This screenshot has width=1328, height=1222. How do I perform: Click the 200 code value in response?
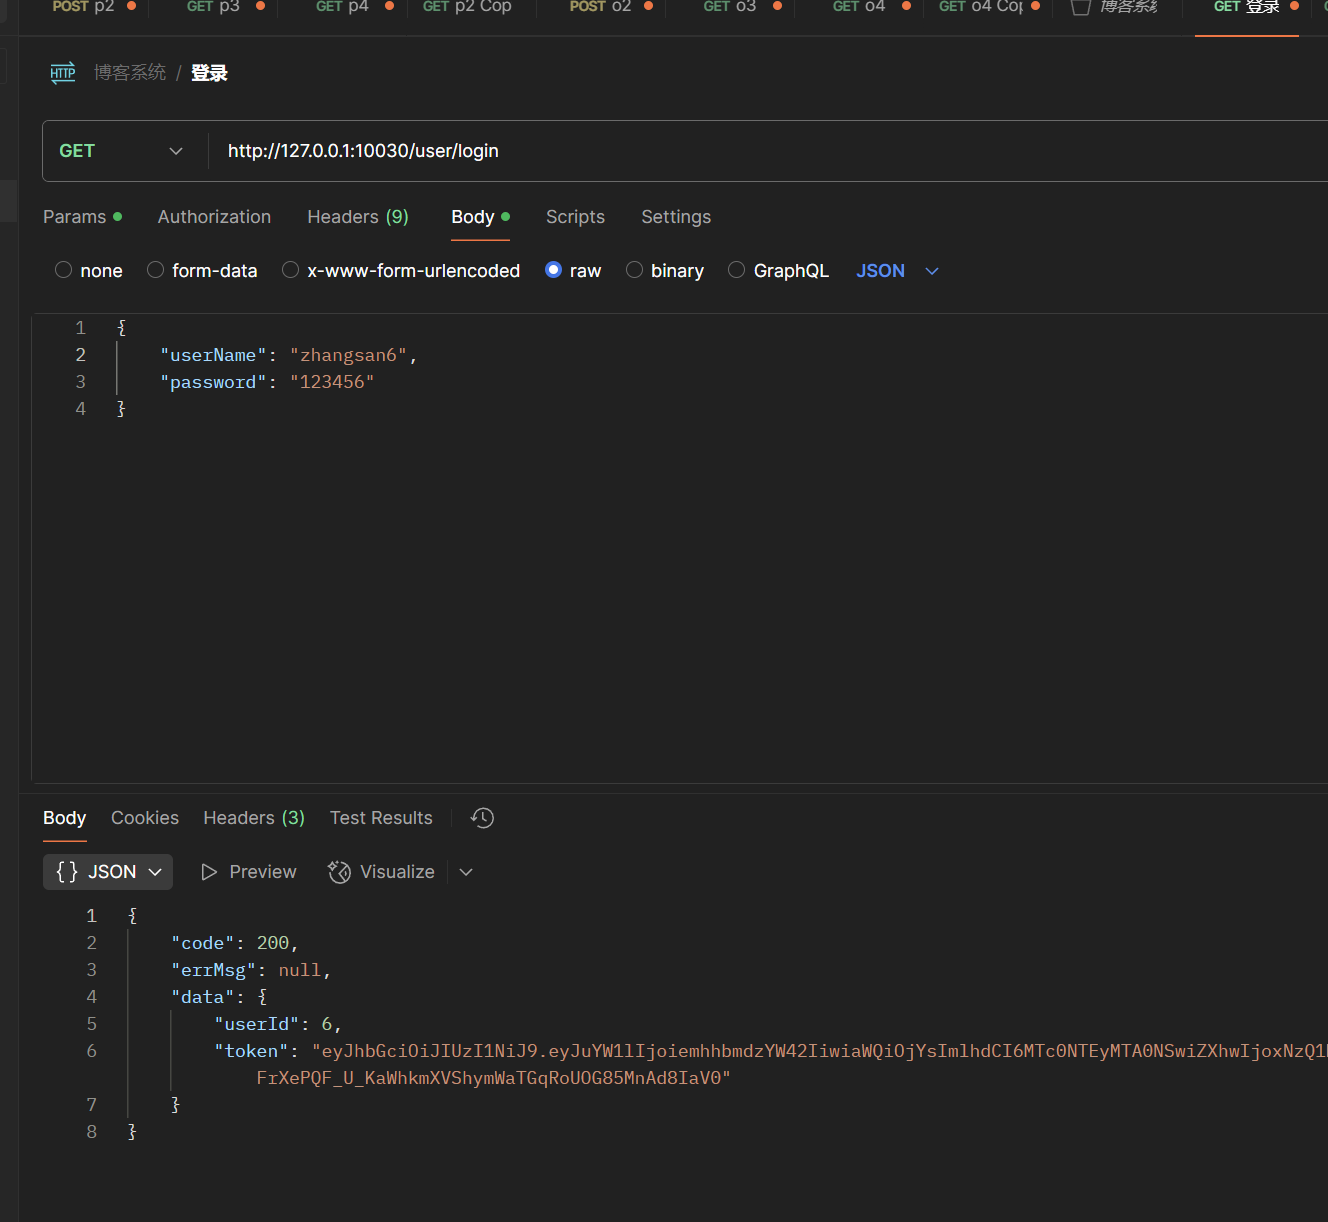273,943
